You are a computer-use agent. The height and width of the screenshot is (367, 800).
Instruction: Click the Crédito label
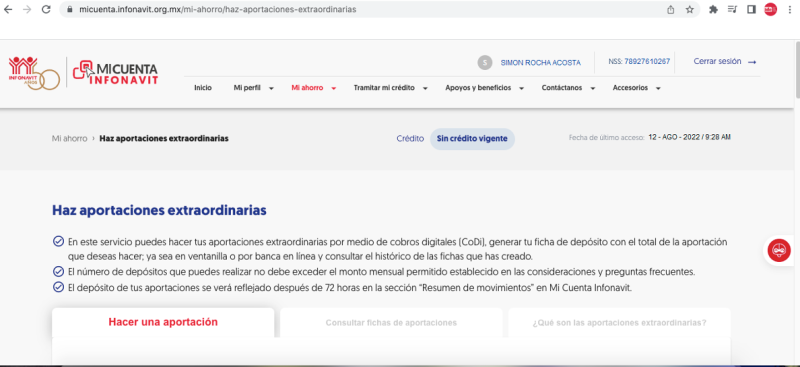tap(410, 138)
